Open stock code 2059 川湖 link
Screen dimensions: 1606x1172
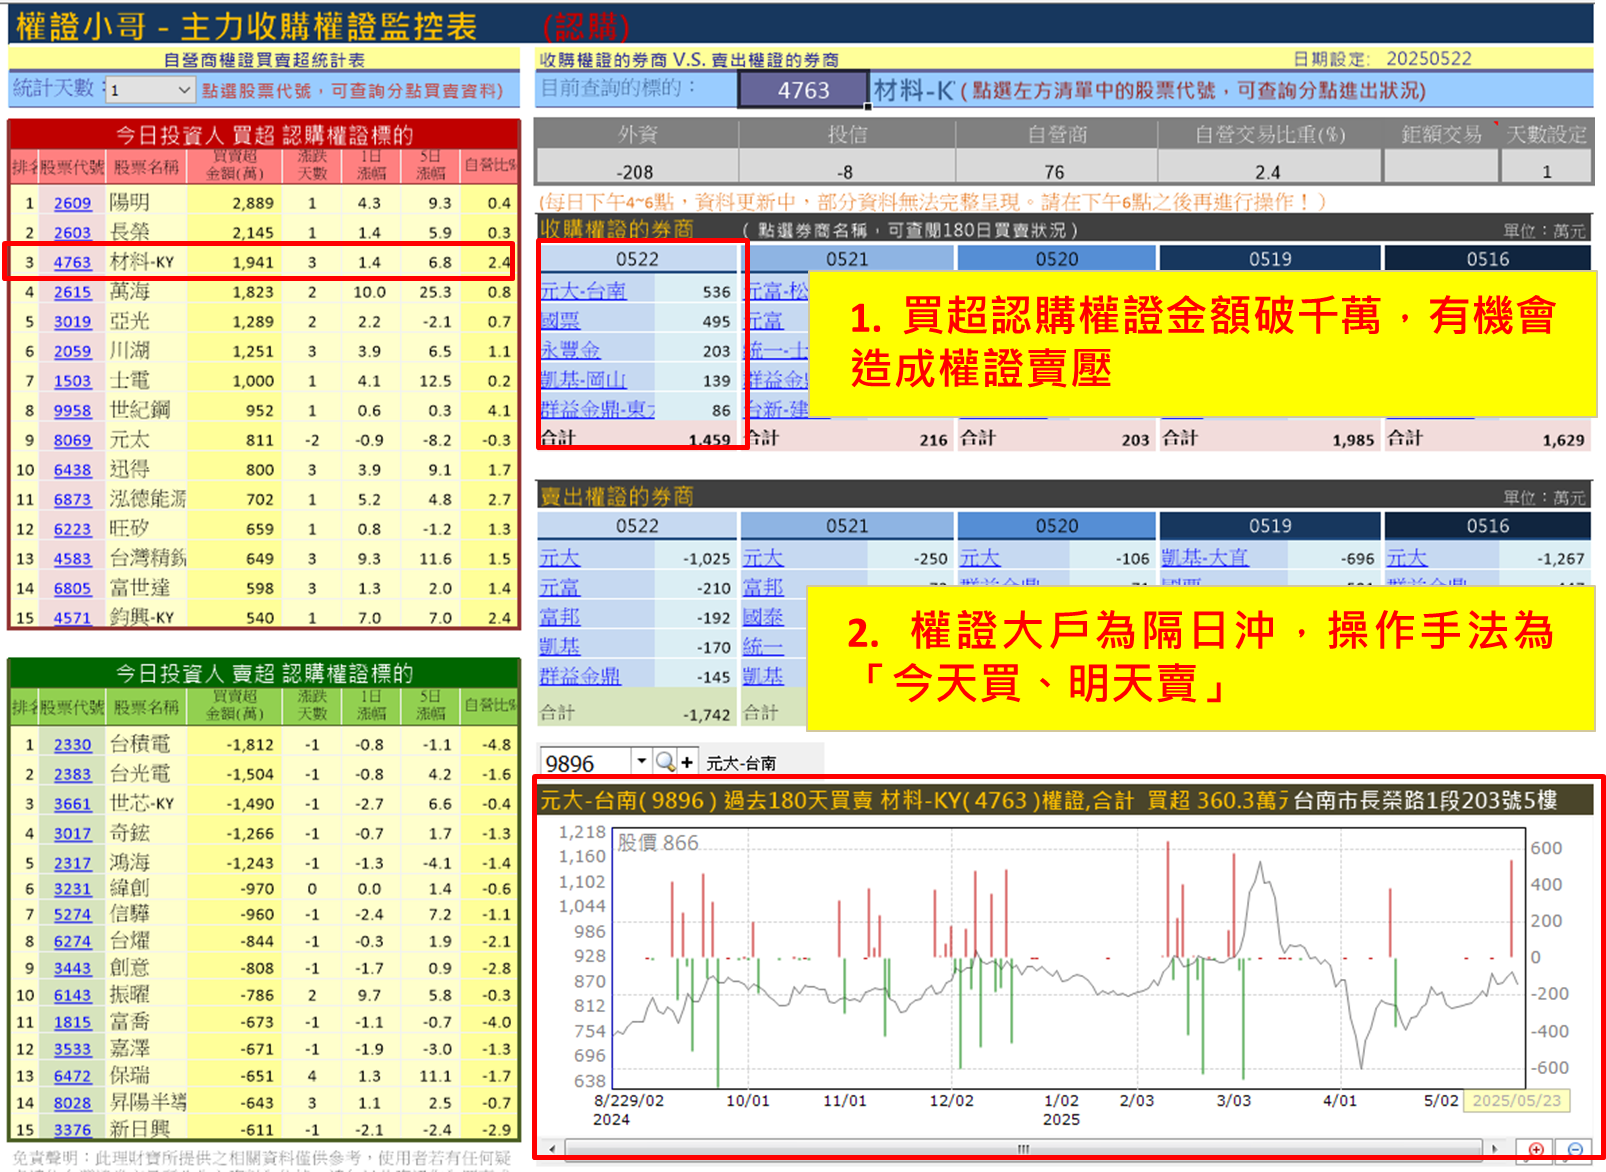[x=72, y=351]
